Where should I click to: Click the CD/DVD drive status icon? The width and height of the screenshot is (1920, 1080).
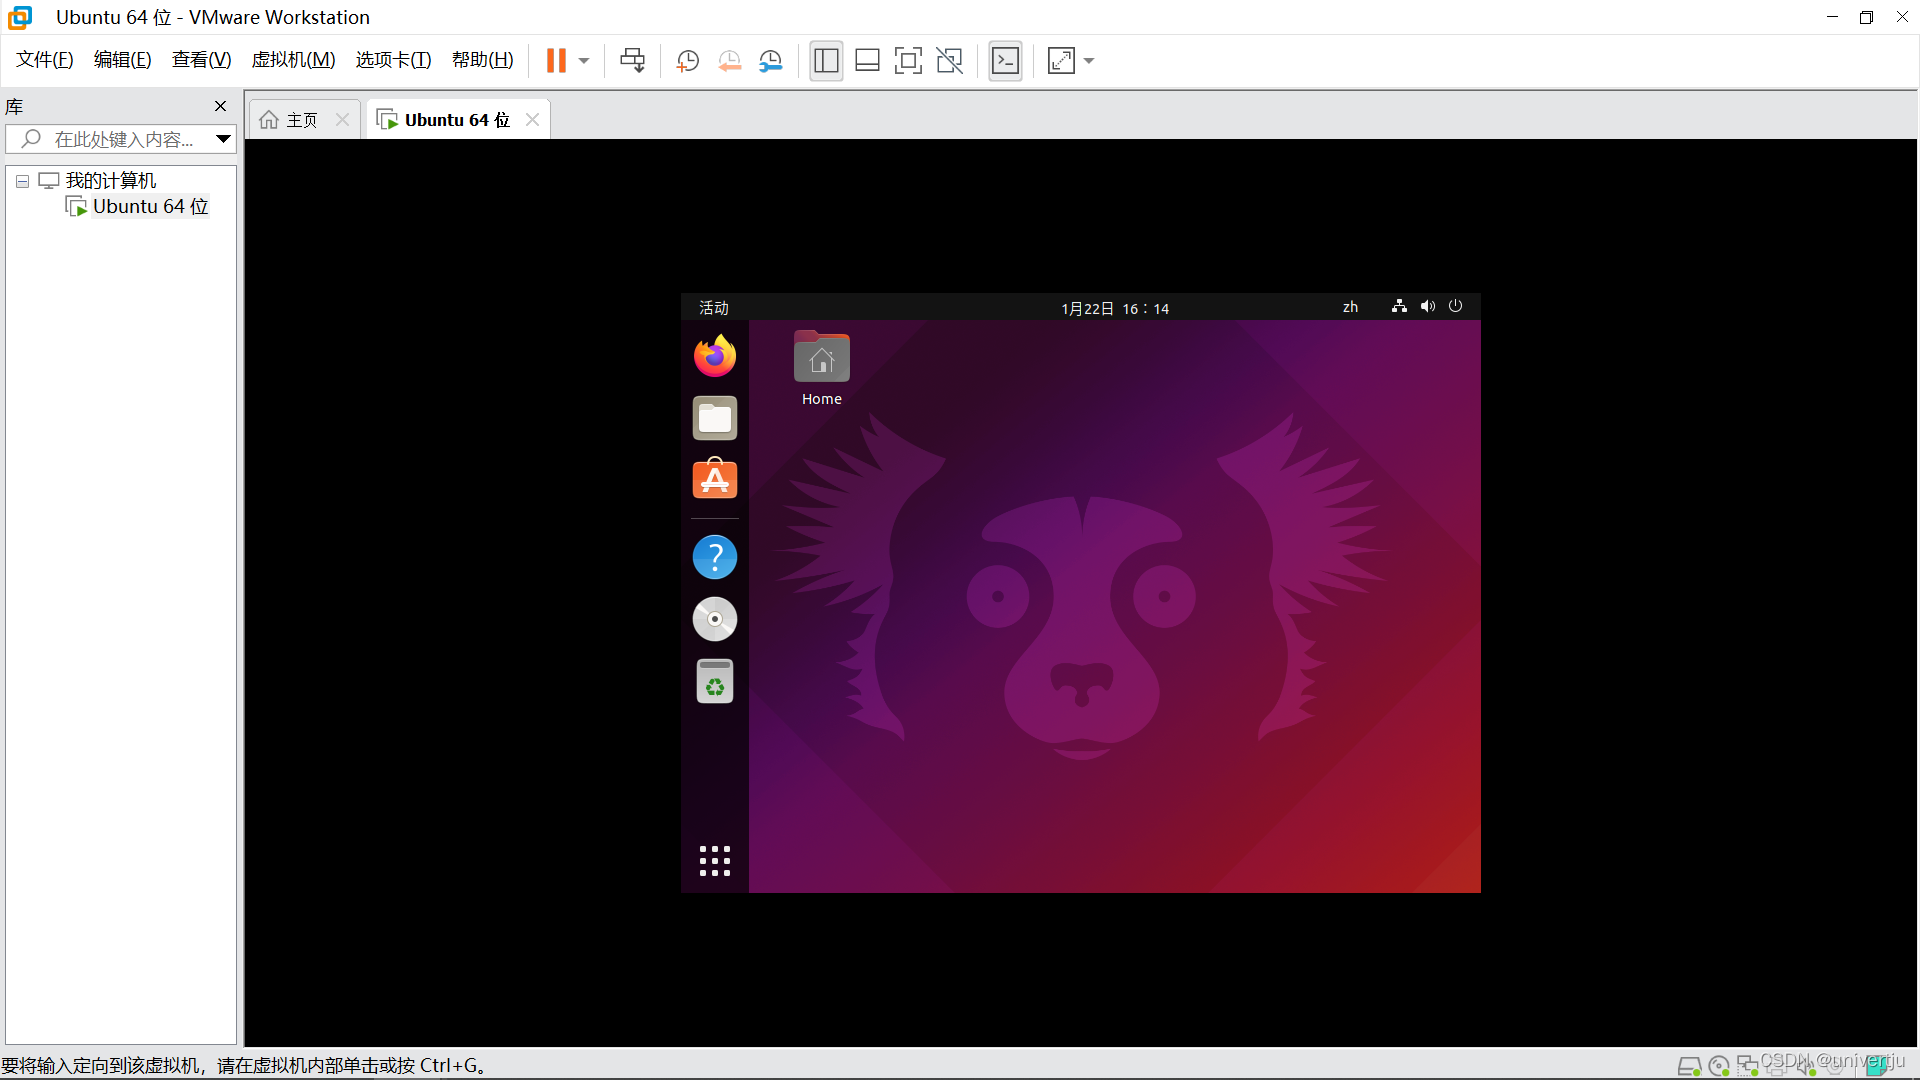pos(1719,1066)
